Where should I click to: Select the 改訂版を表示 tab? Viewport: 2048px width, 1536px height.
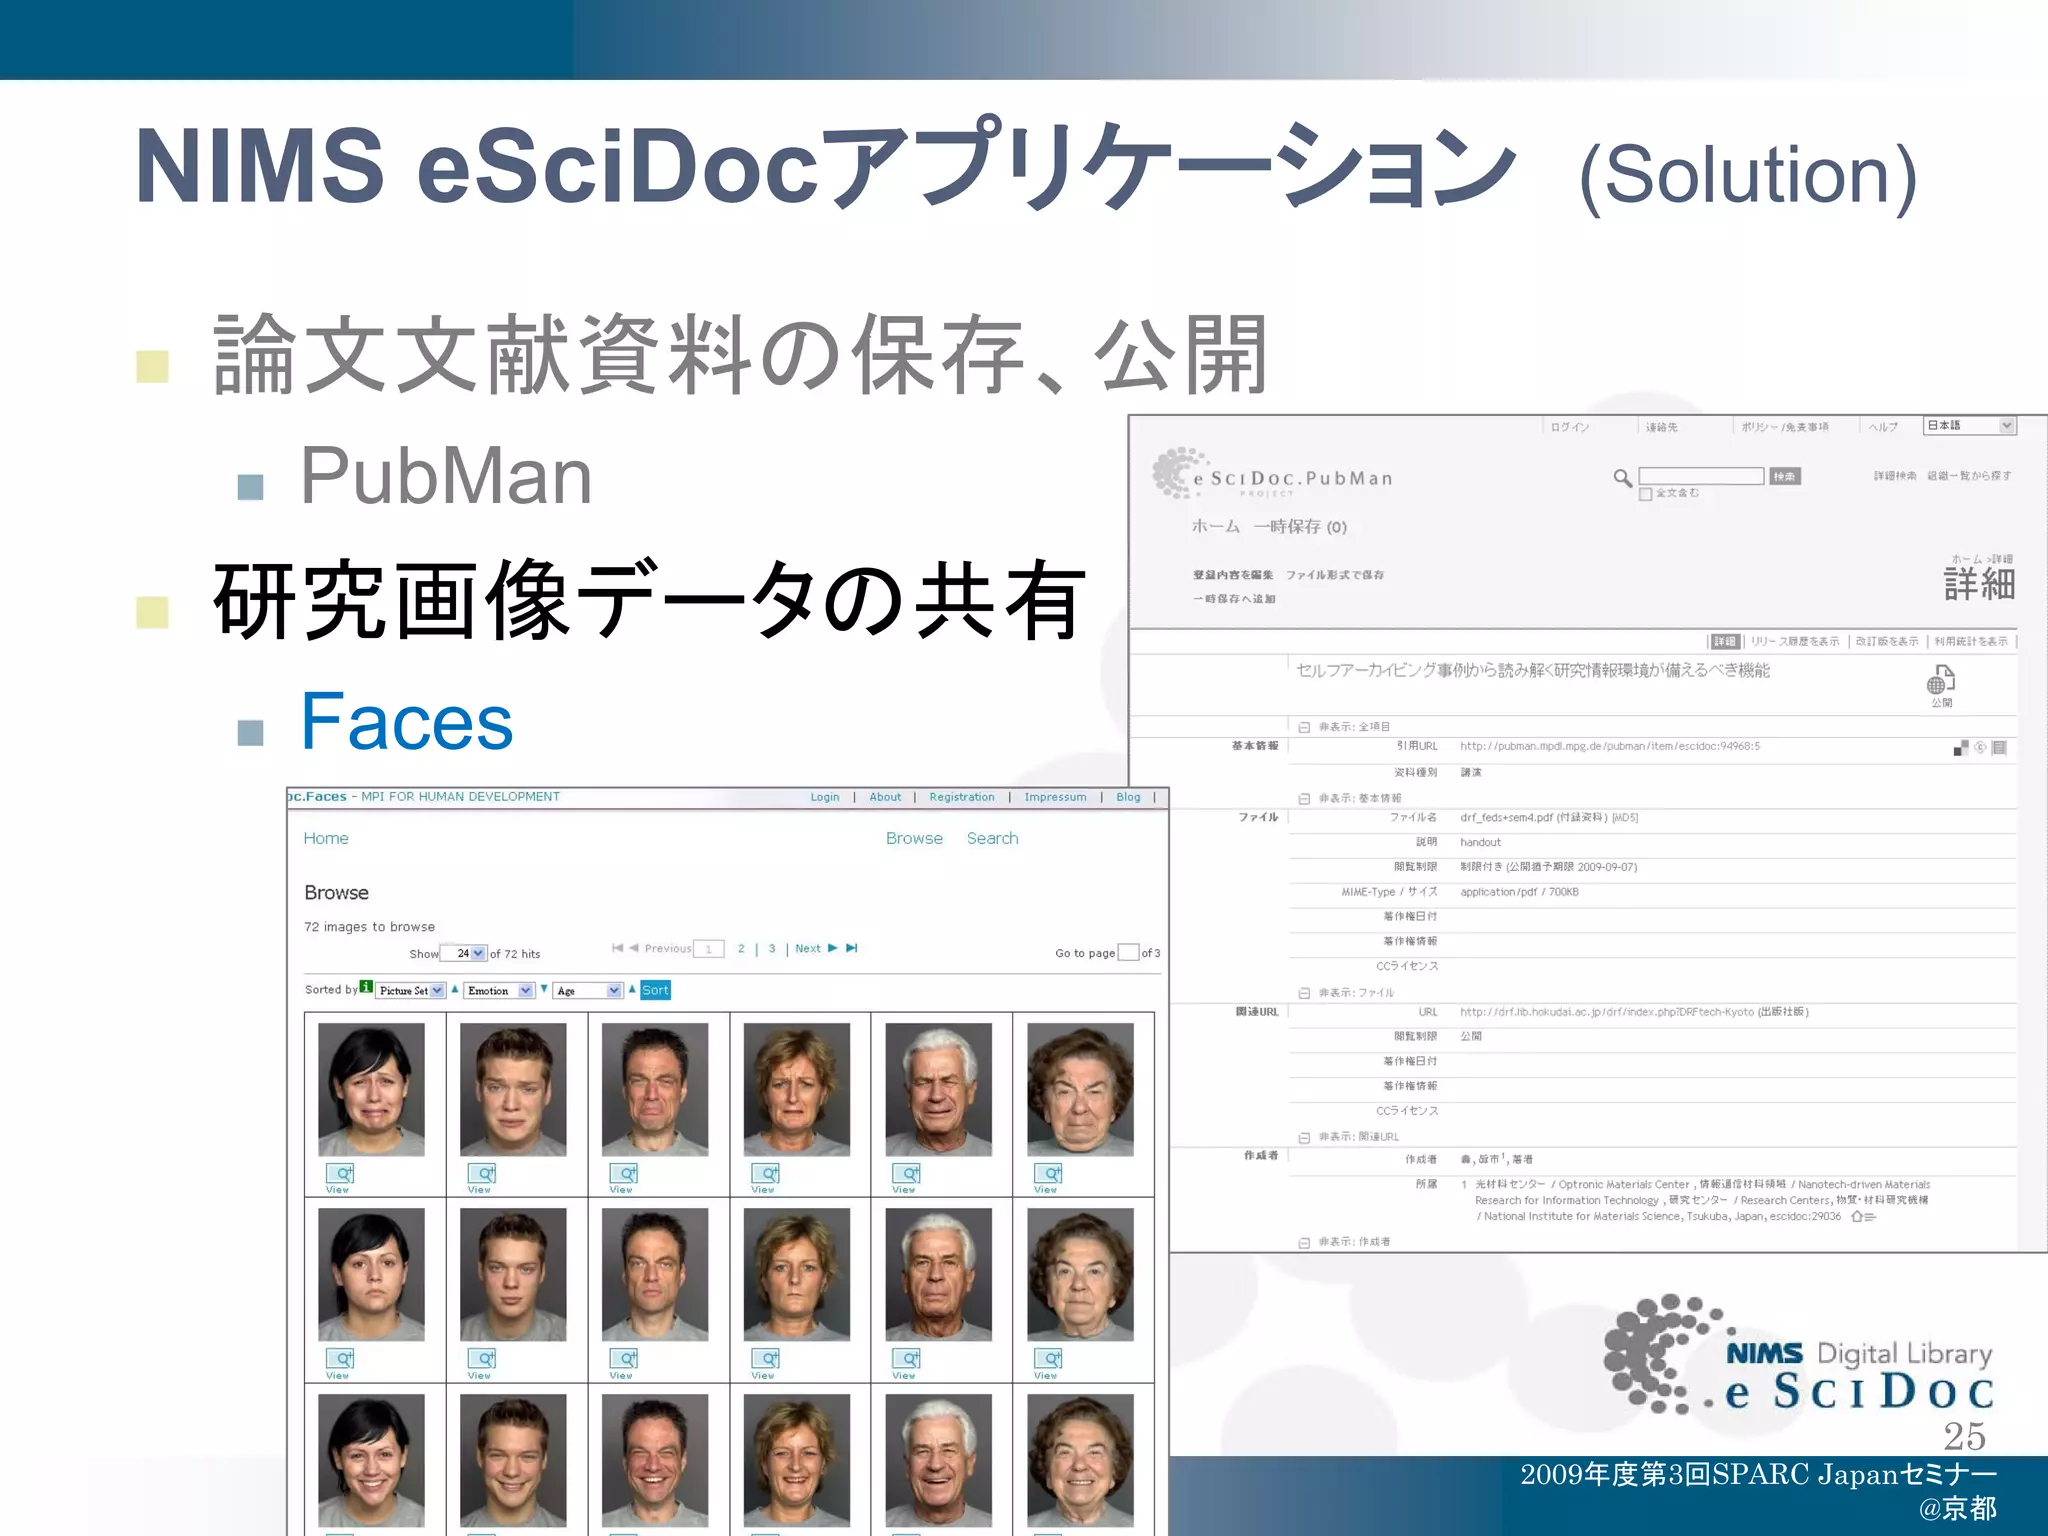pos(1887,641)
